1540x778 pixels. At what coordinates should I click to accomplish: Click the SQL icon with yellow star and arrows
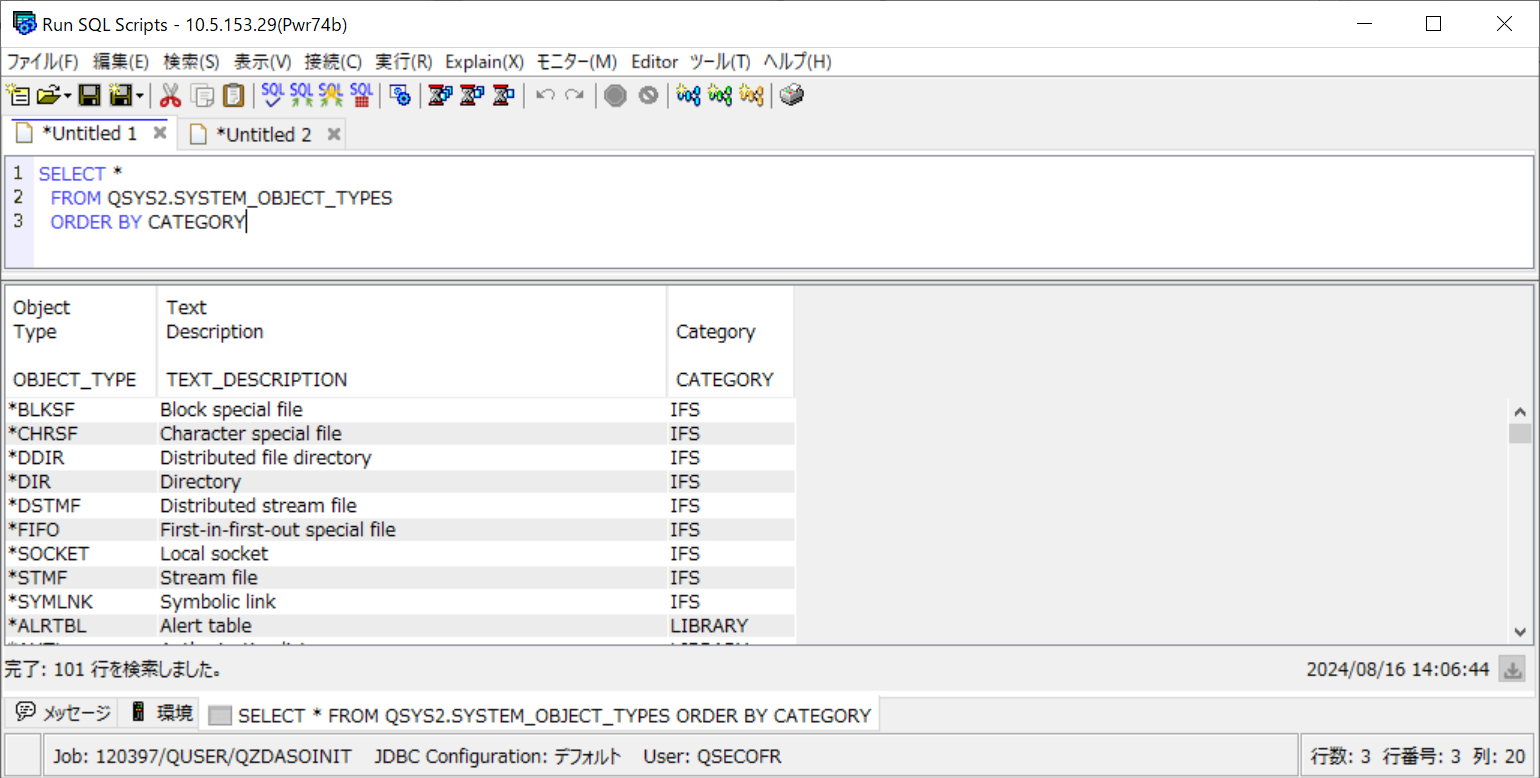[x=331, y=95]
